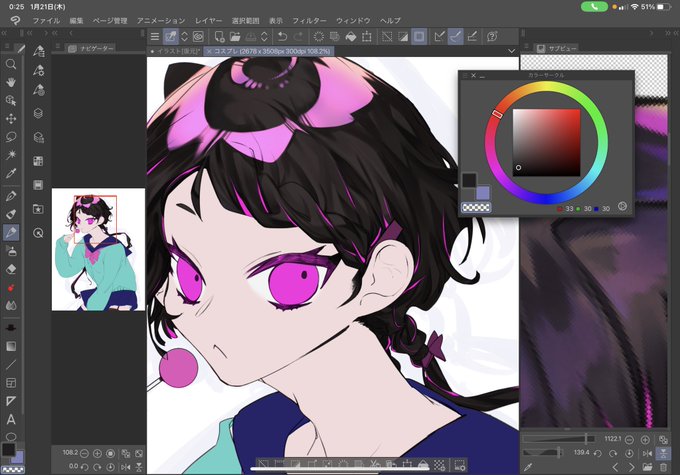Open the command bar hamburger menu

click(155, 37)
